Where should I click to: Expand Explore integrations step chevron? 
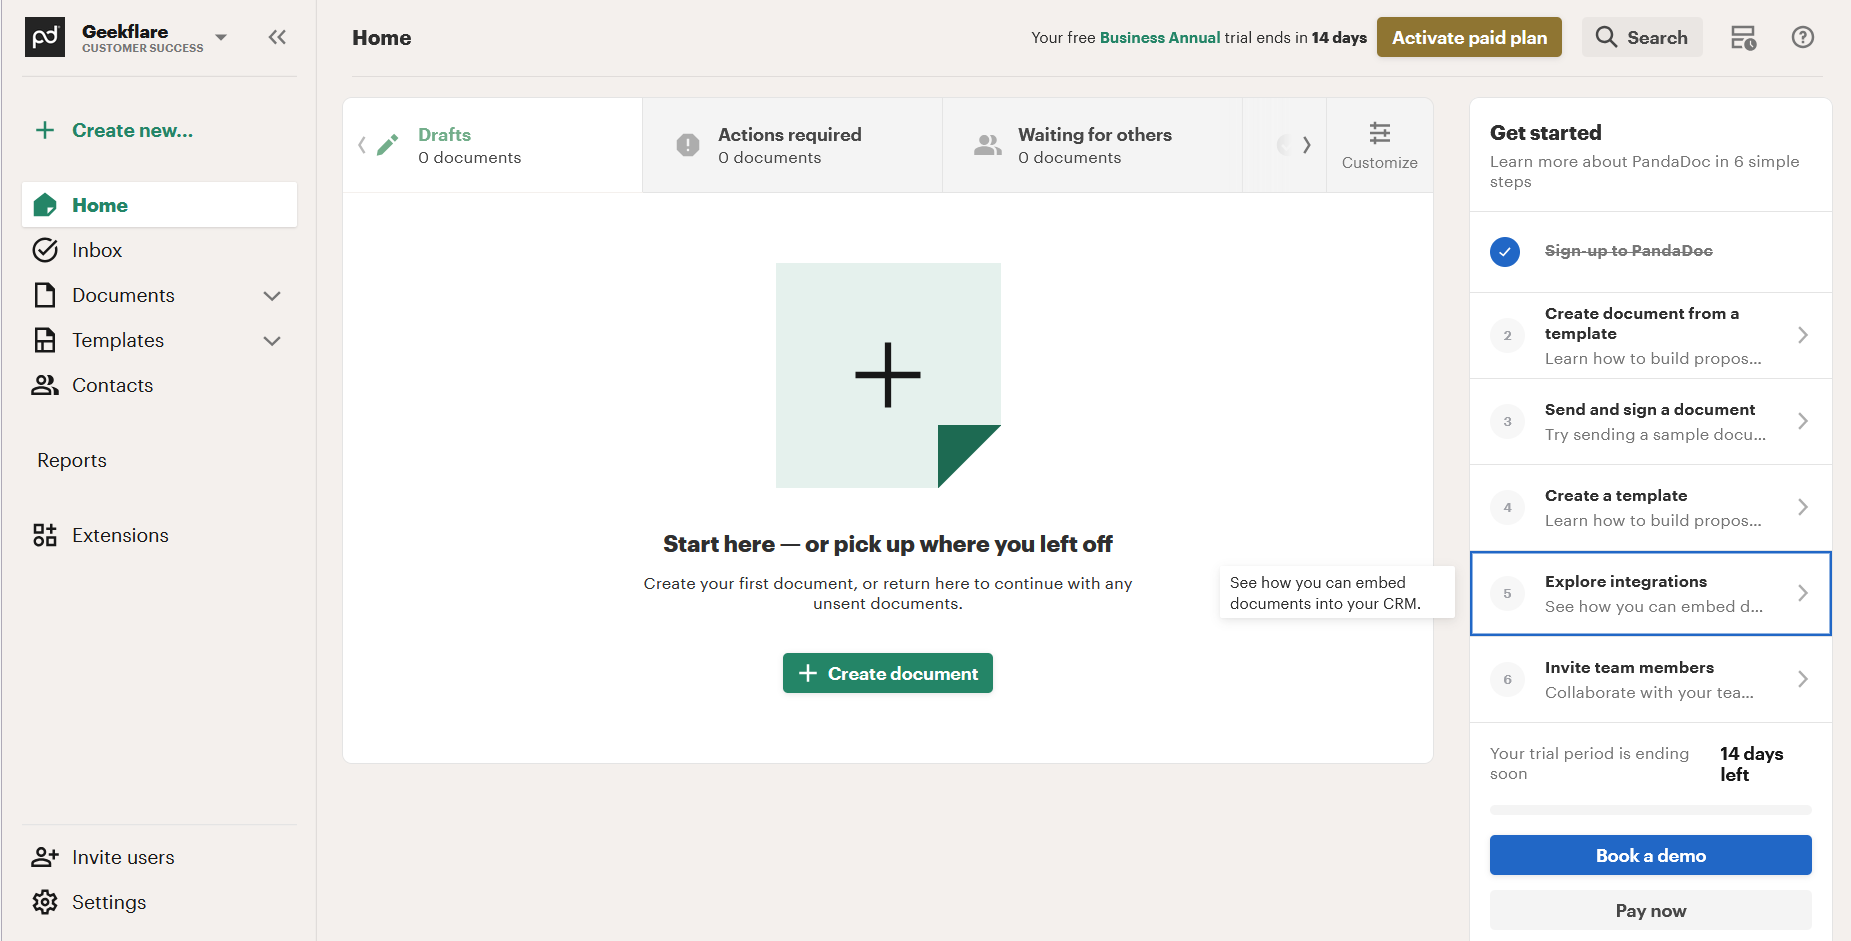click(x=1803, y=593)
